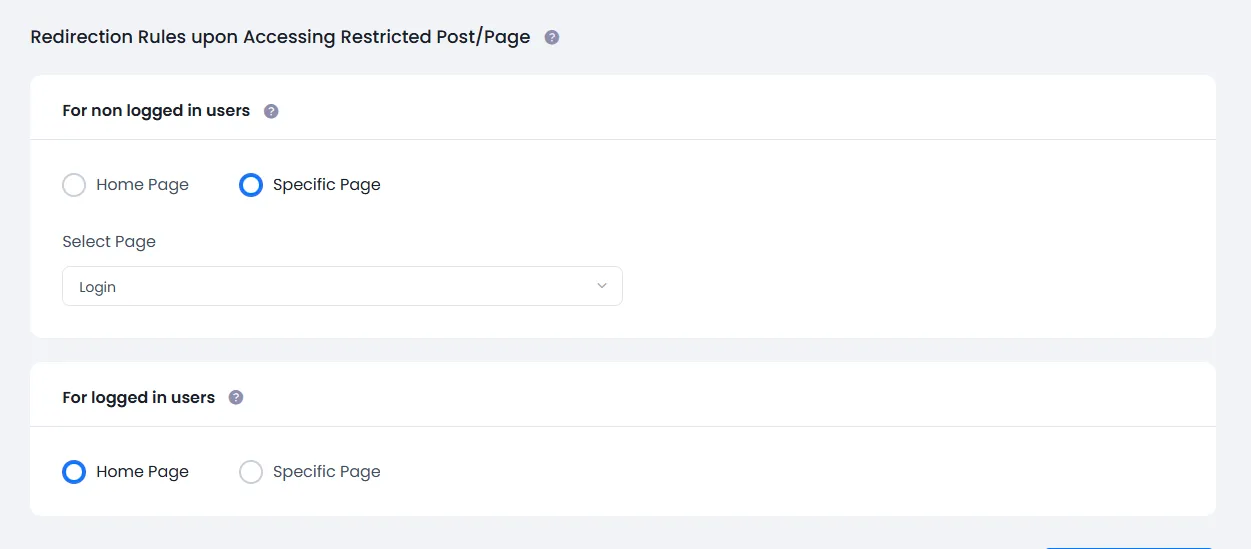This screenshot has width=1251, height=549.
Task: Click the chevron arrow in Select Page dropdown
Action: click(602, 286)
